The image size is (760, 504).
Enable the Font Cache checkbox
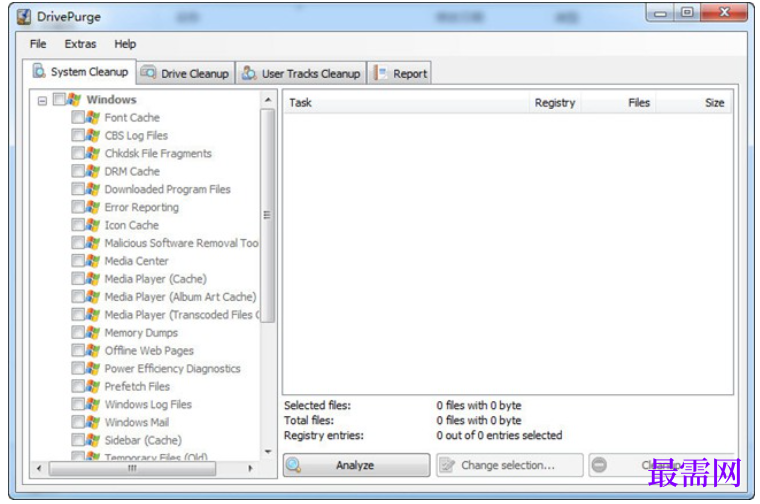tap(78, 117)
